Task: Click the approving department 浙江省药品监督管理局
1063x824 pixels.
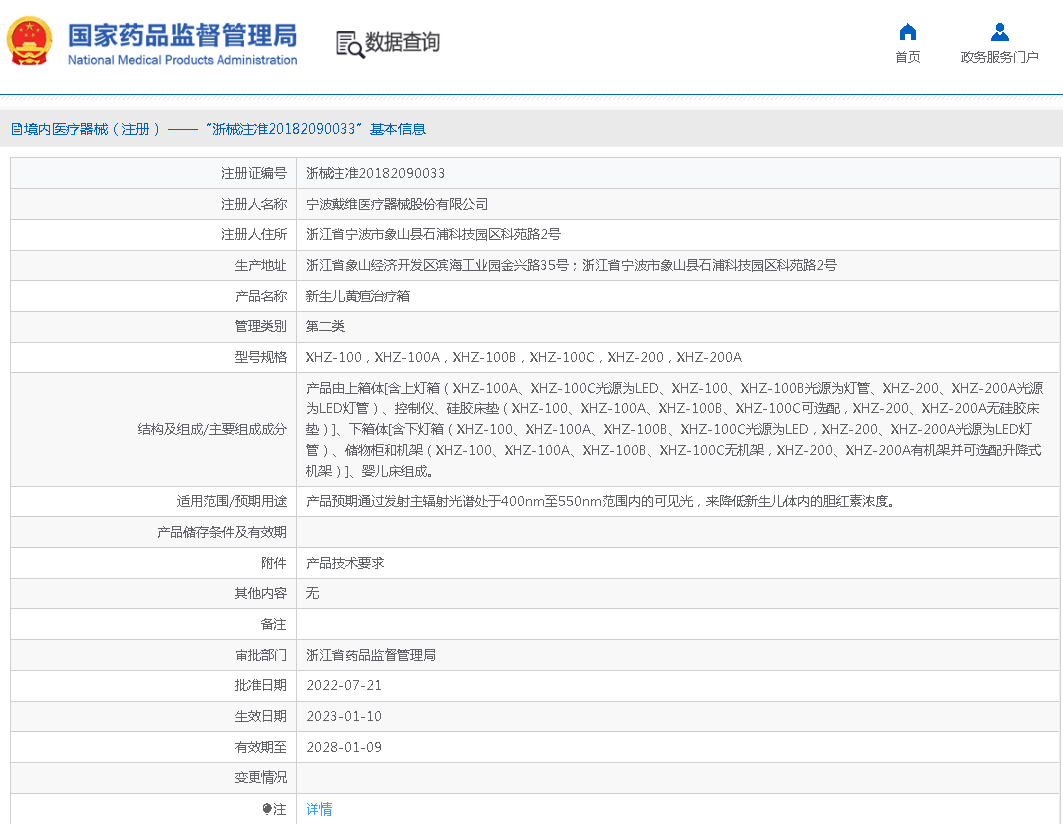Action: click(x=370, y=655)
